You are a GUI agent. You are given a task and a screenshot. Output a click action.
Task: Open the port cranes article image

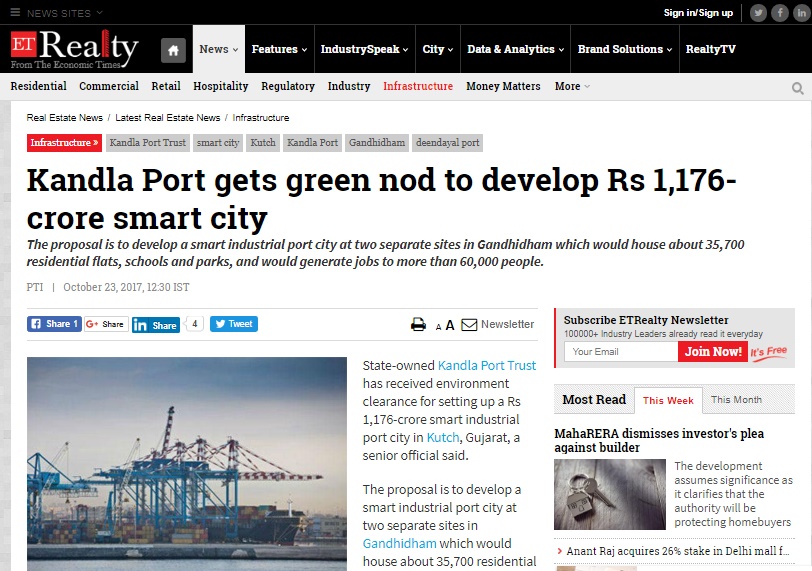(187, 464)
